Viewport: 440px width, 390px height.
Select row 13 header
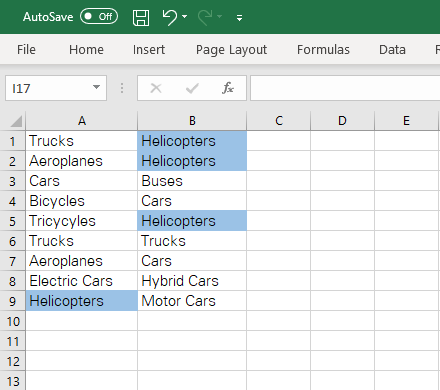coord(13,381)
